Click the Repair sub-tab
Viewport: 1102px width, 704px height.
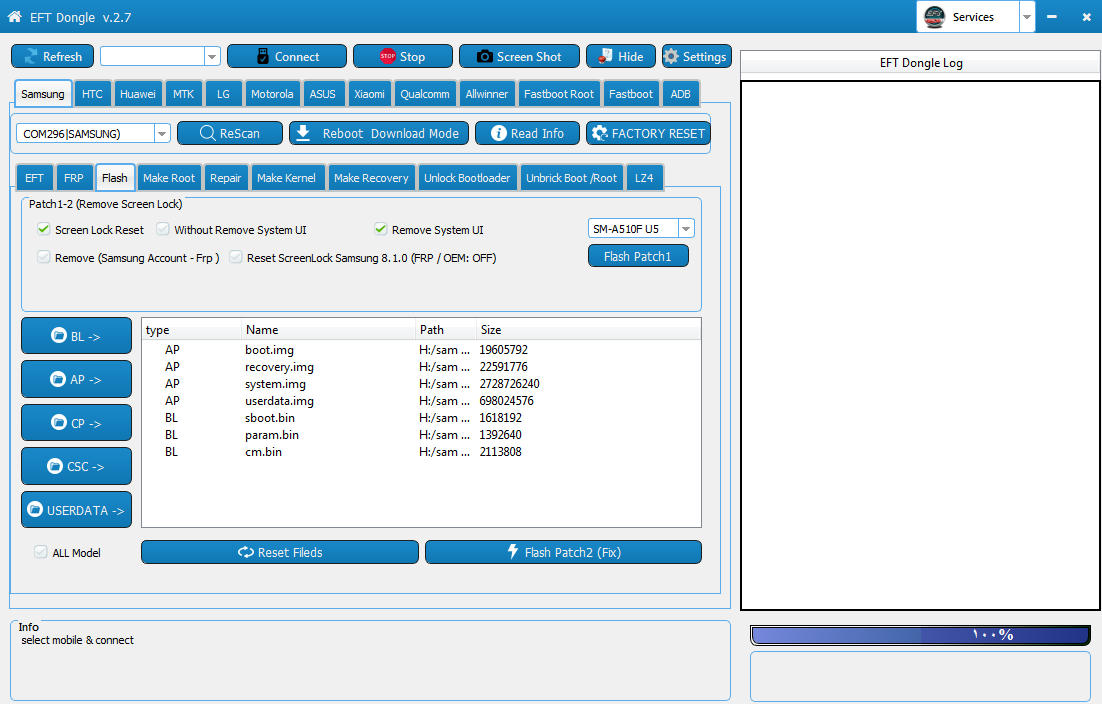(226, 178)
